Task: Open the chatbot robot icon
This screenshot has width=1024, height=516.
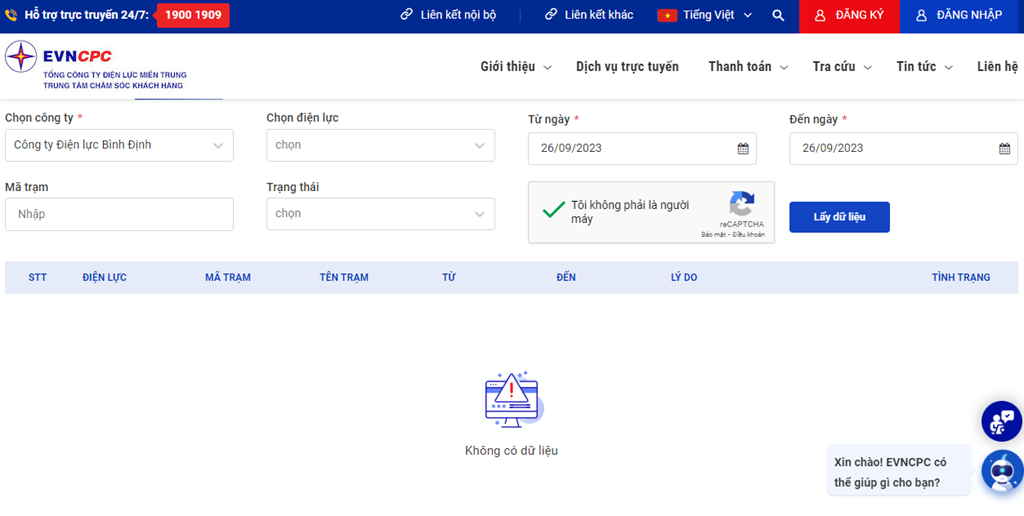Action: click(x=1001, y=470)
